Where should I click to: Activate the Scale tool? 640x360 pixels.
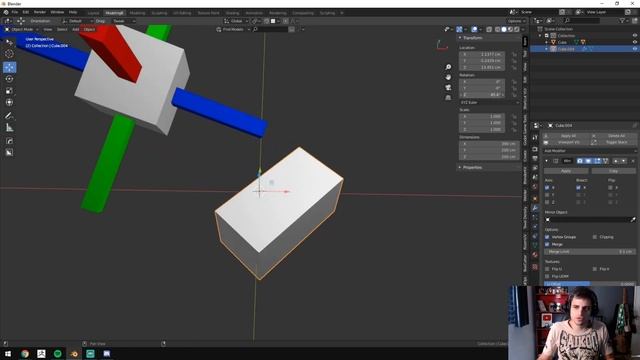click(x=9, y=91)
